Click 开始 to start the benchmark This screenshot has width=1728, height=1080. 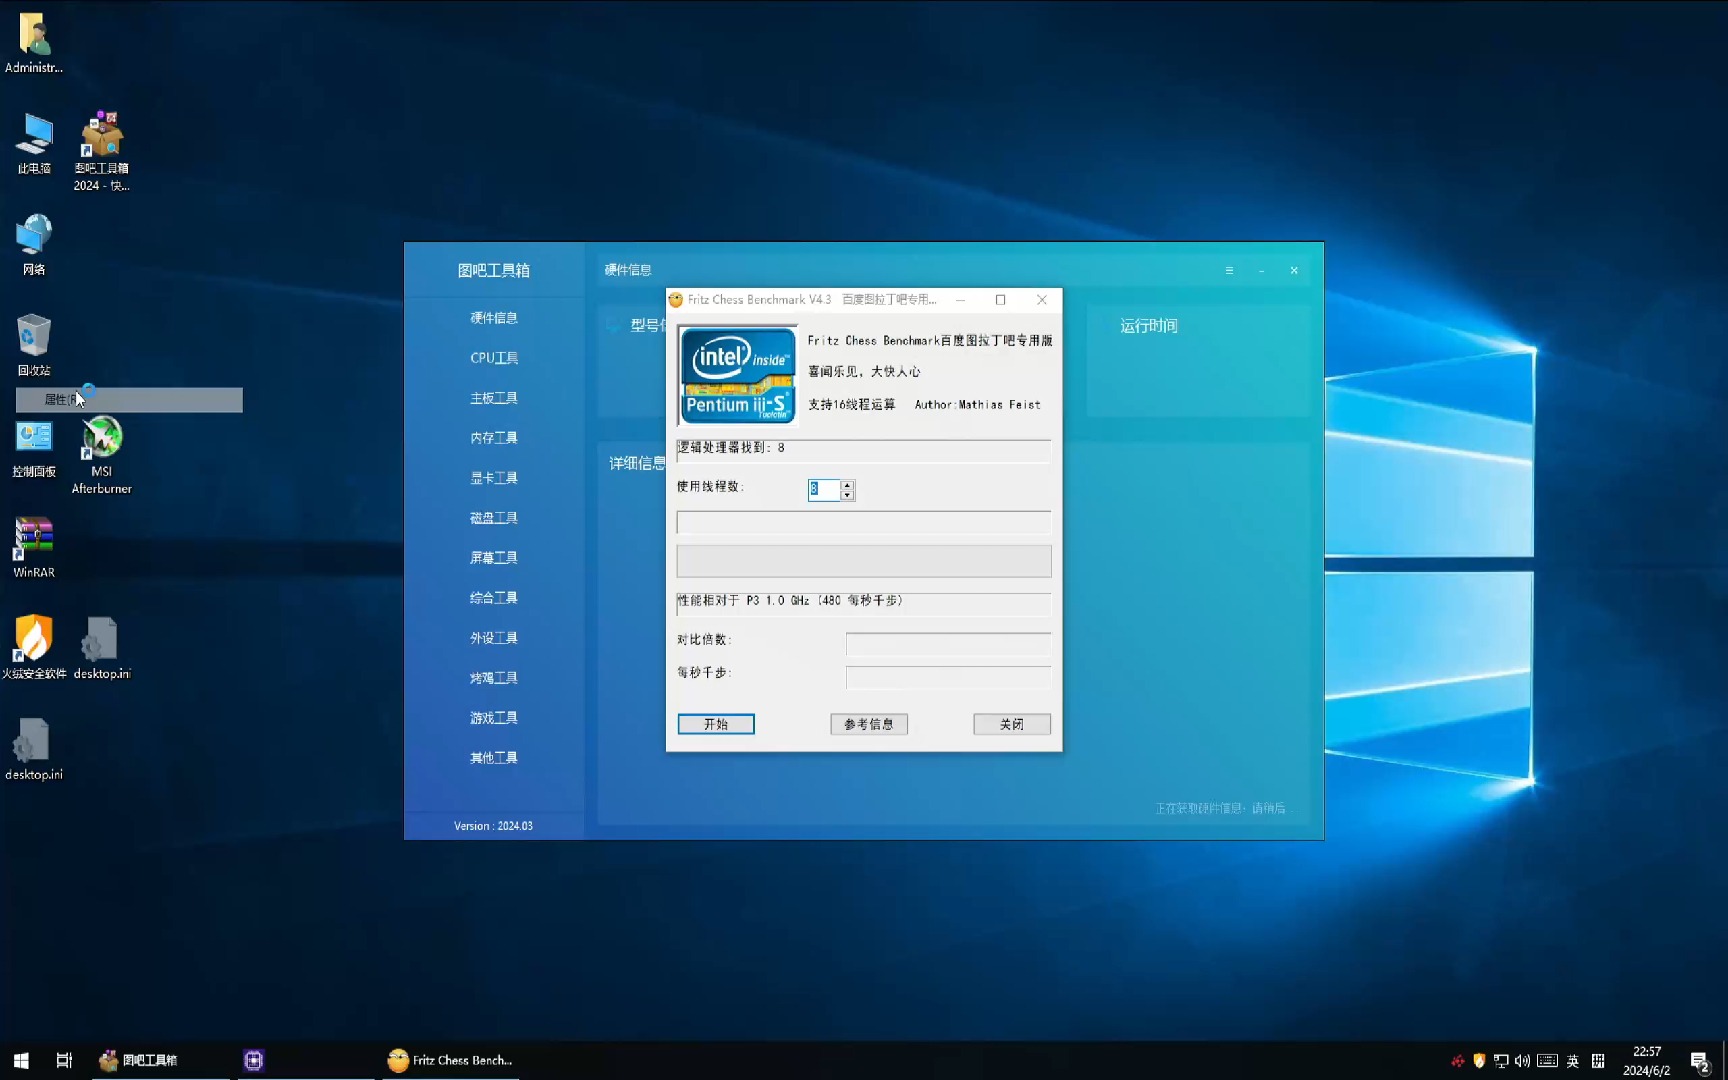tap(716, 724)
